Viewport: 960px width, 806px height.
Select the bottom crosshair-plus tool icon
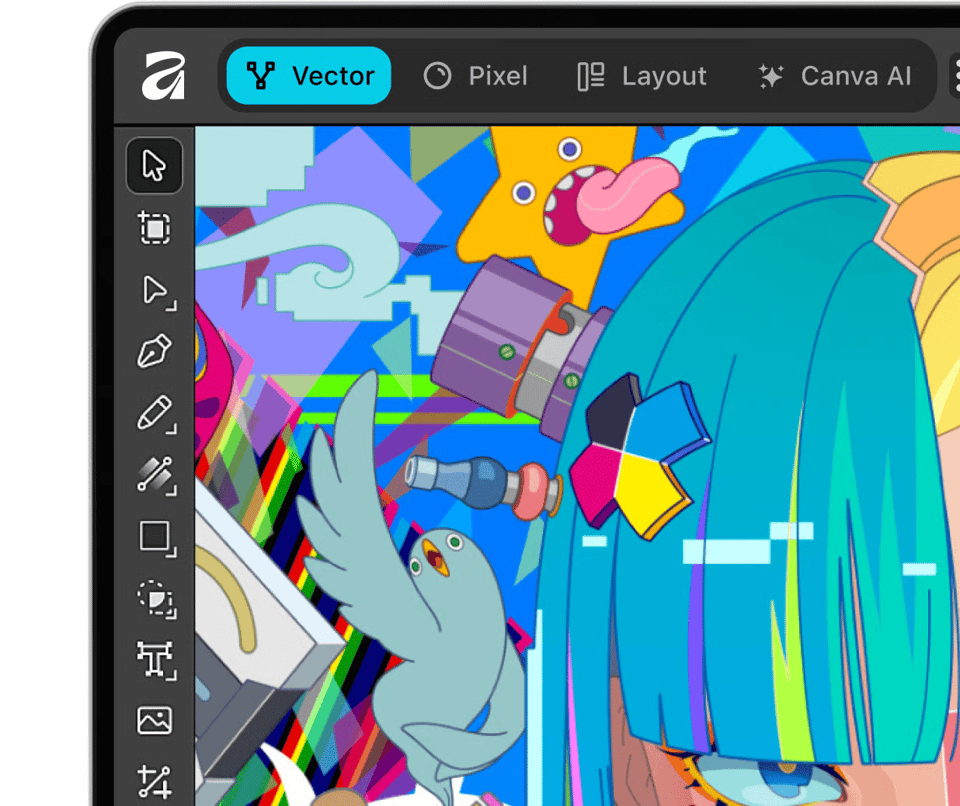coord(154,781)
